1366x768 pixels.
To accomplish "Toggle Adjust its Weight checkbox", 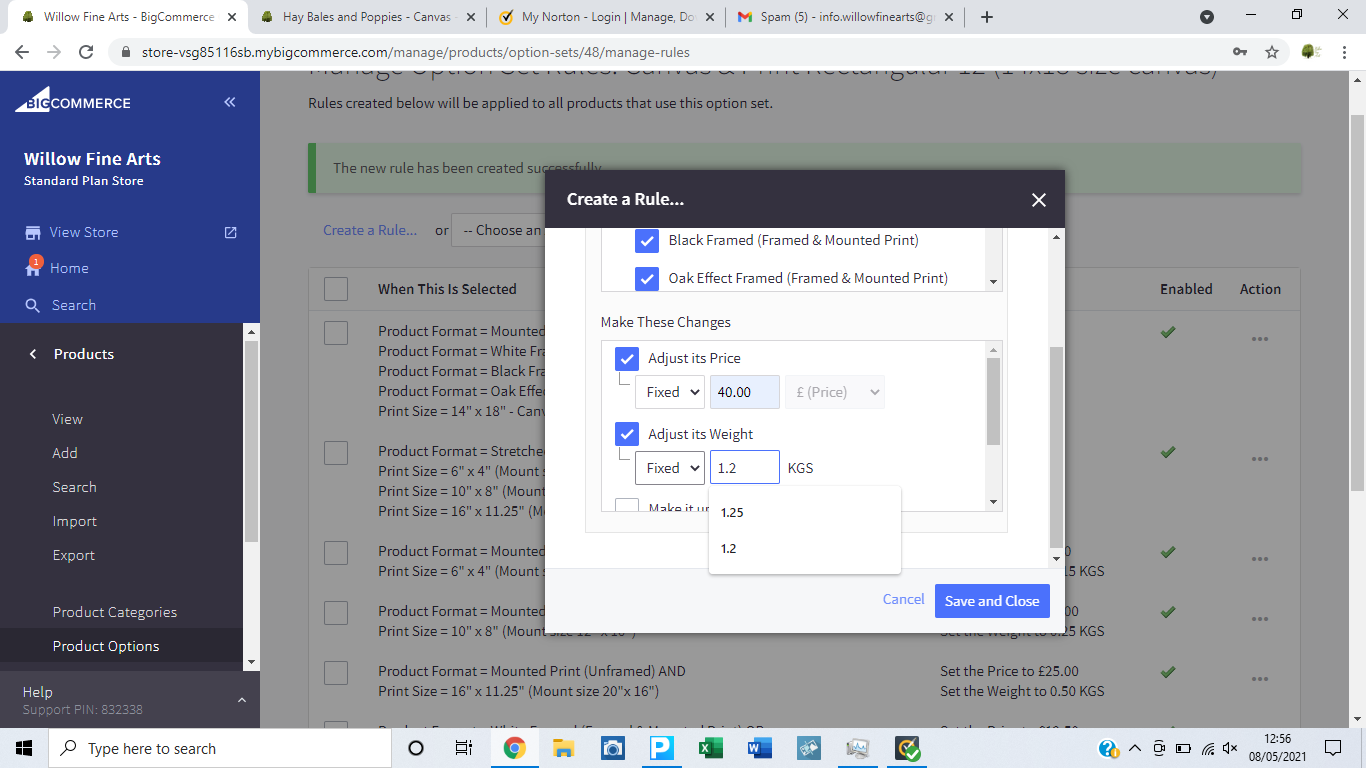I will click(x=627, y=434).
